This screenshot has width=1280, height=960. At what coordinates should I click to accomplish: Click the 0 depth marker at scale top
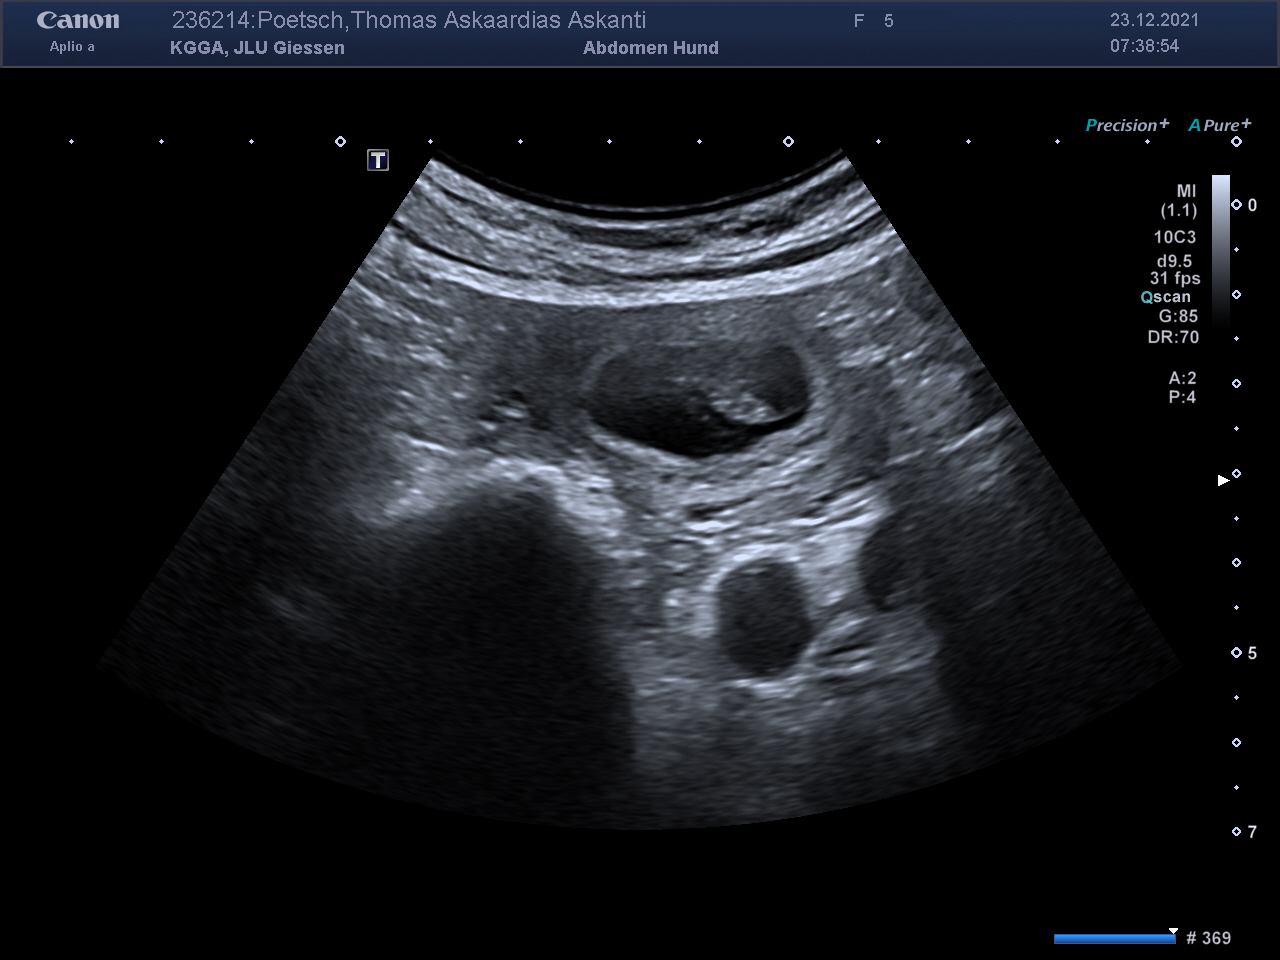coord(1251,205)
